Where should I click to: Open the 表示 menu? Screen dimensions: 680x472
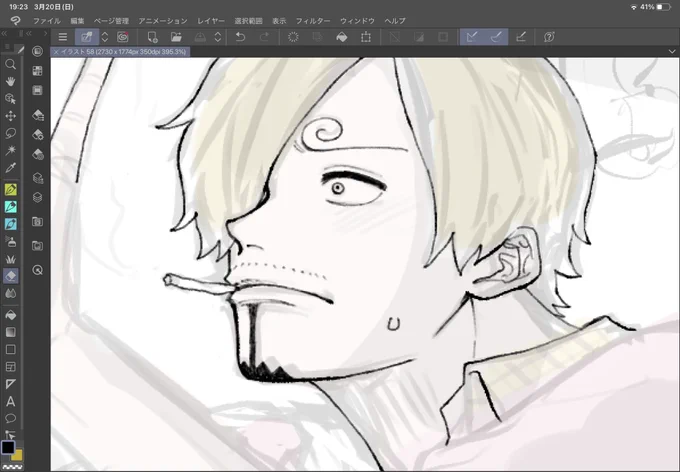click(x=279, y=21)
